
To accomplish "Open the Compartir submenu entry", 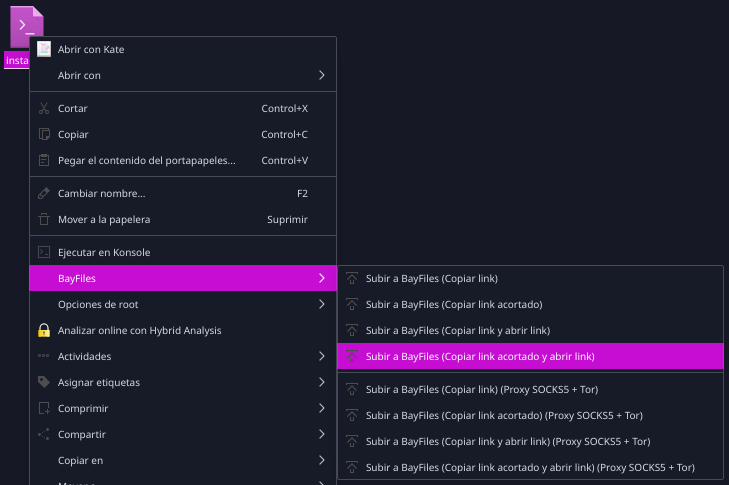I will [183, 434].
